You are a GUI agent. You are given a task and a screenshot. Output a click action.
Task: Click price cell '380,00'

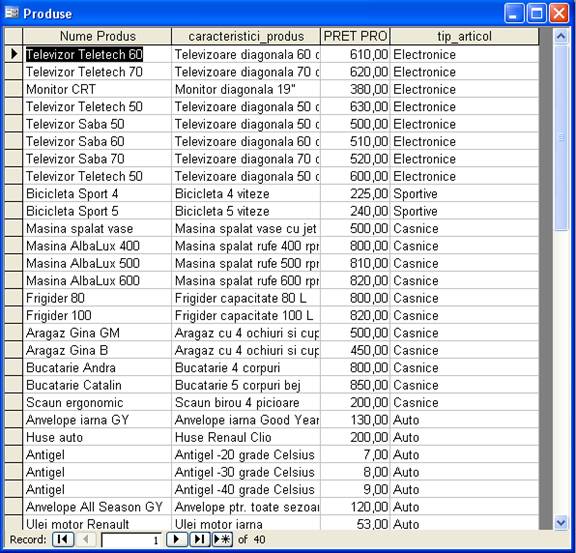click(355, 89)
